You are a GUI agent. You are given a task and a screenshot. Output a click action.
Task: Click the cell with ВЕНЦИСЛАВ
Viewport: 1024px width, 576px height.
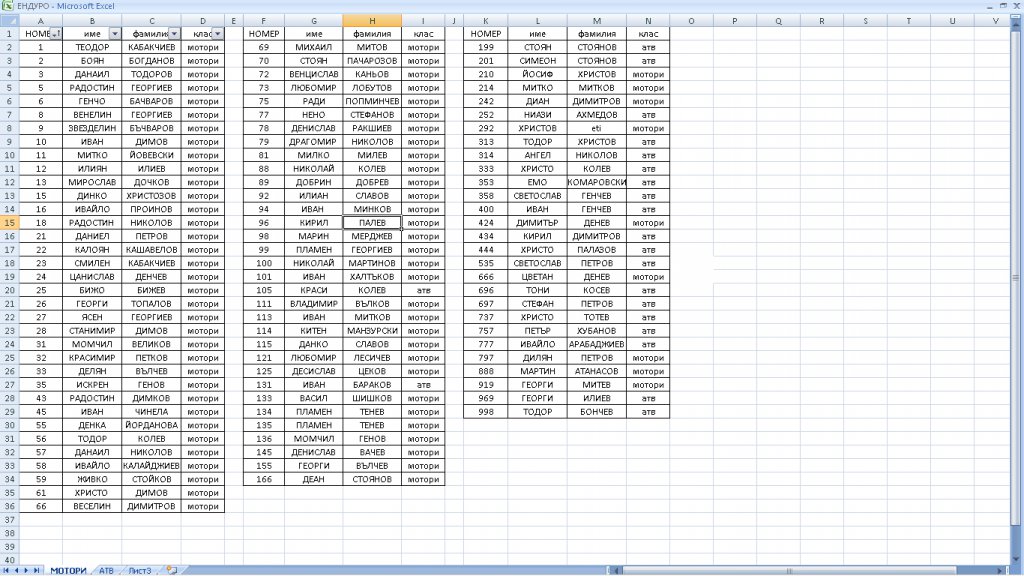(313, 74)
